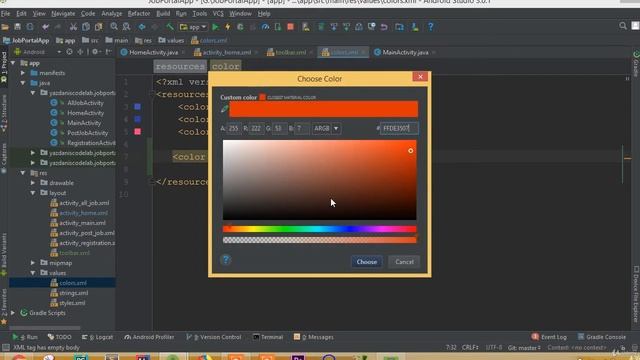
Task: Click the Scroll from Source target icon
Action: (x=69, y=52)
